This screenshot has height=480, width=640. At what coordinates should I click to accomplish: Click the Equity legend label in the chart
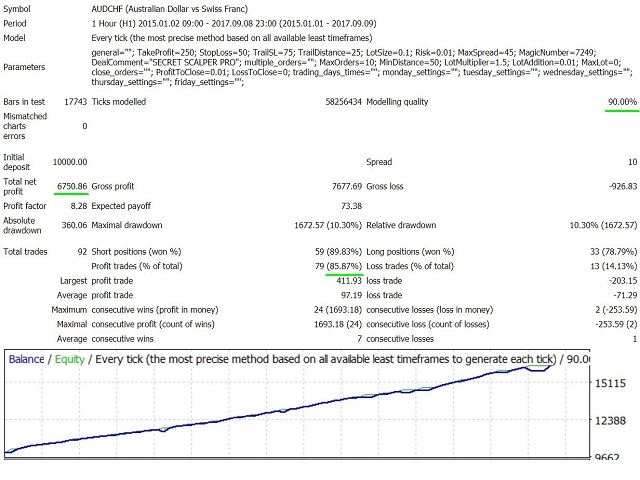tap(70, 360)
